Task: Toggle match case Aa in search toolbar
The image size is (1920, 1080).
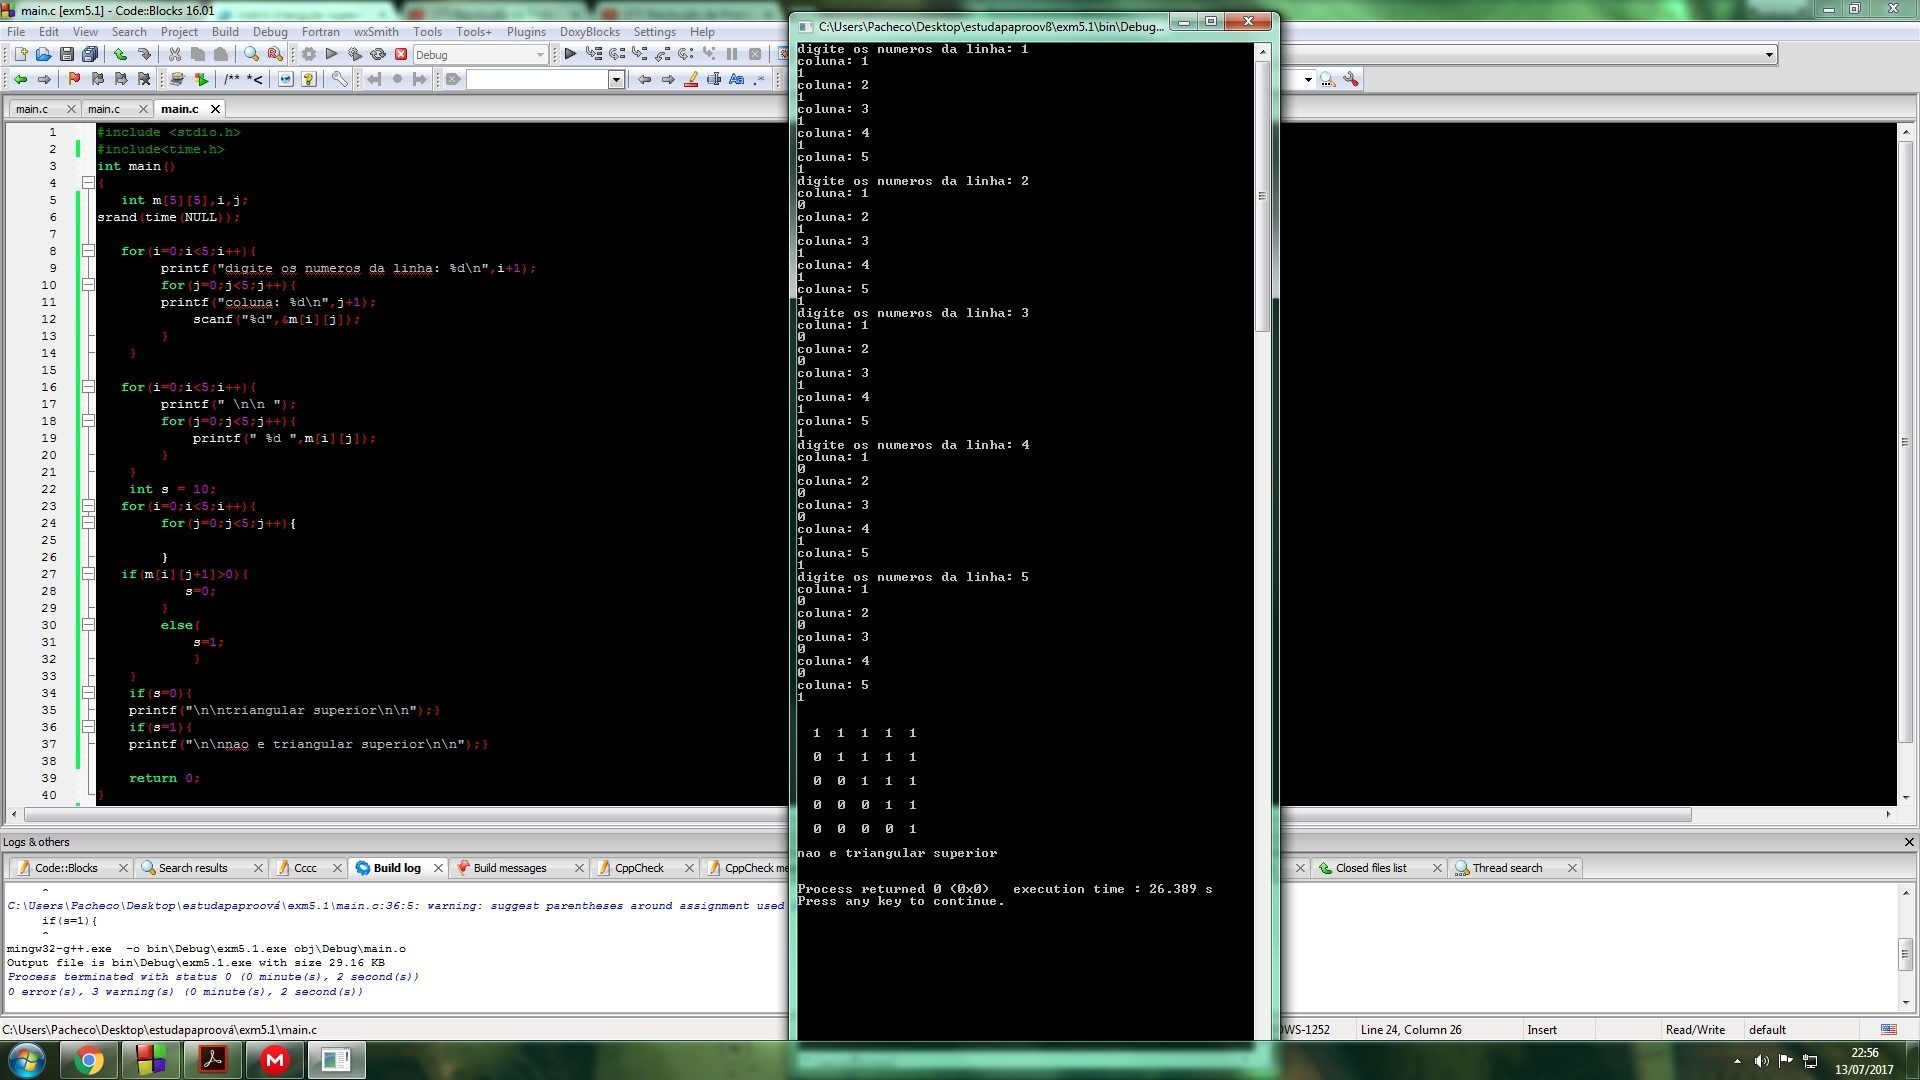Action: click(737, 79)
